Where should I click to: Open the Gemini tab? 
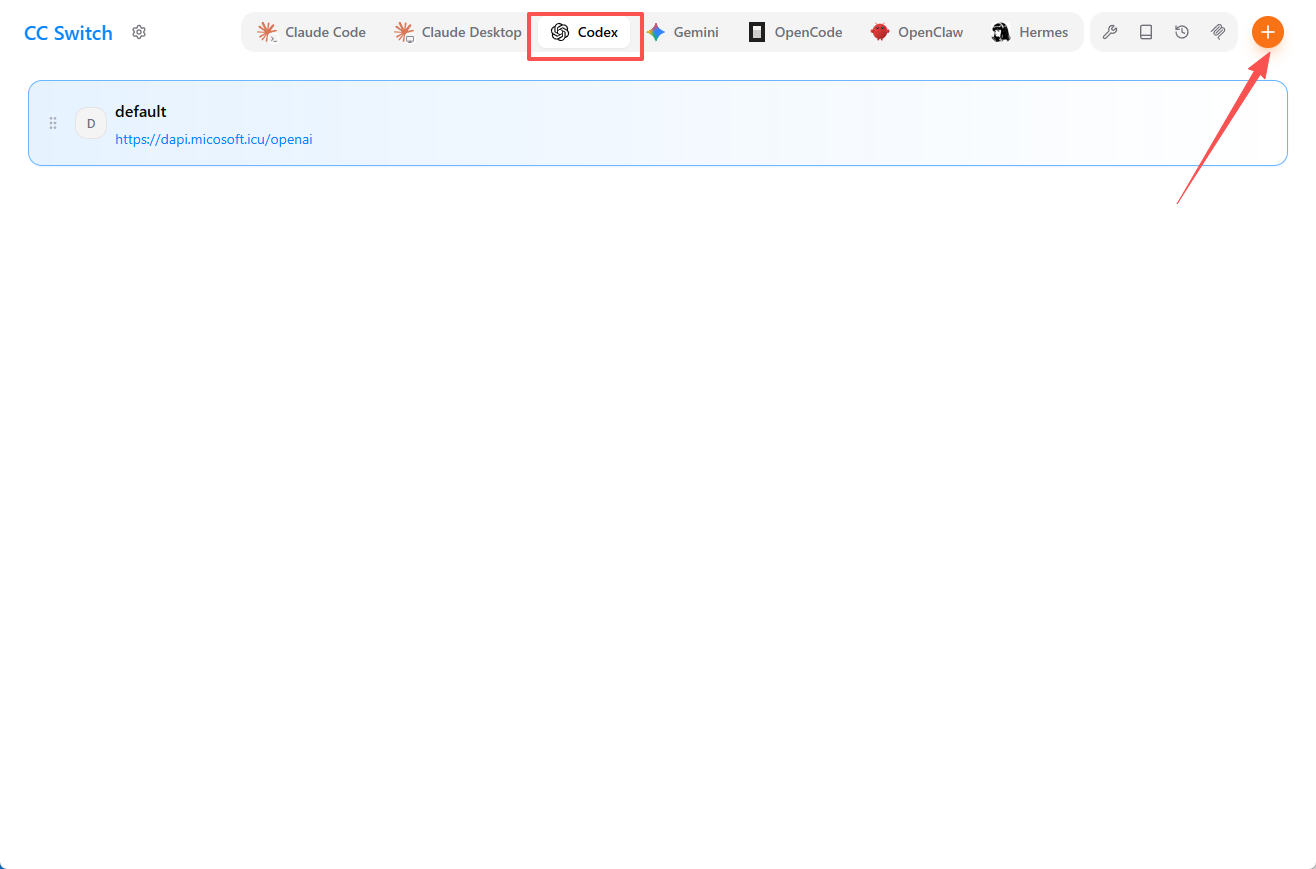click(x=683, y=32)
